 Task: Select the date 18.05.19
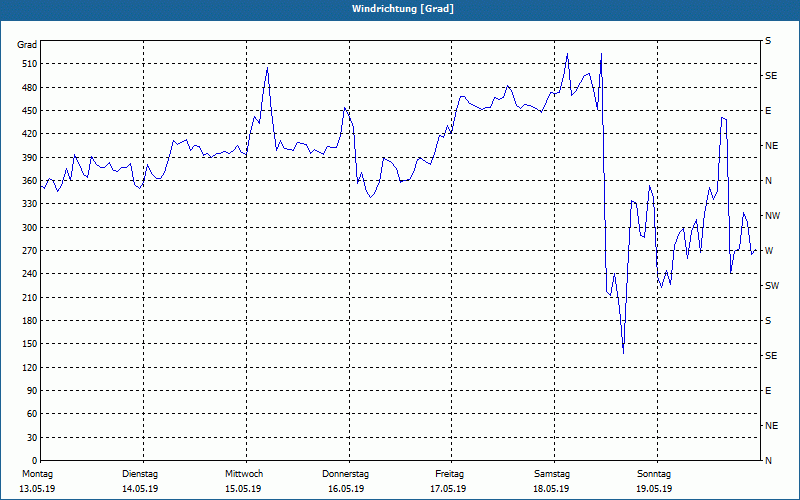click(x=551, y=489)
